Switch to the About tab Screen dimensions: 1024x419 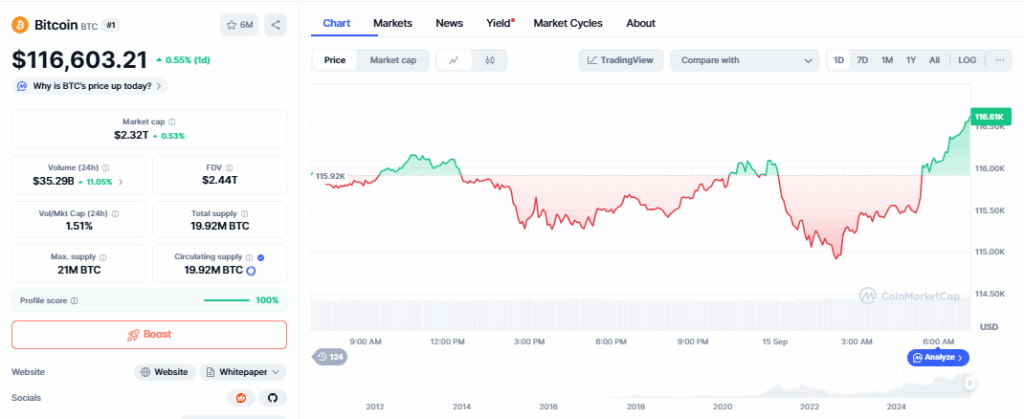click(641, 23)
